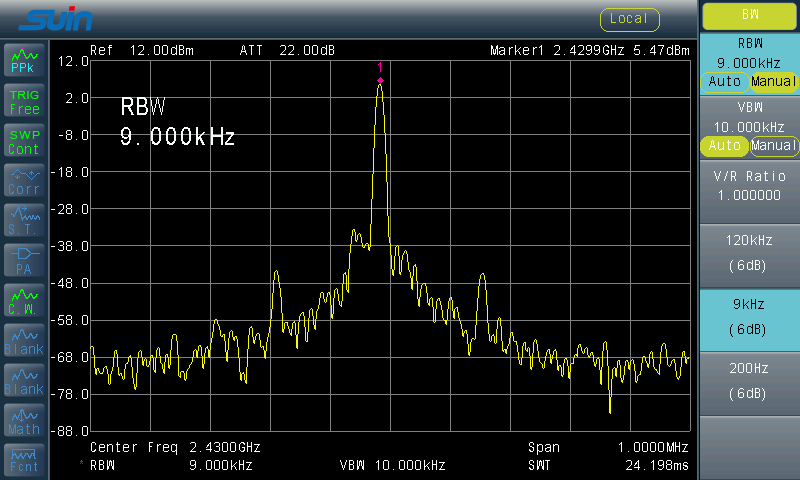This screenshot has height=480, width=800.
Task: Click the Fcnt frequency counter icon
Action: coord(24,460)
